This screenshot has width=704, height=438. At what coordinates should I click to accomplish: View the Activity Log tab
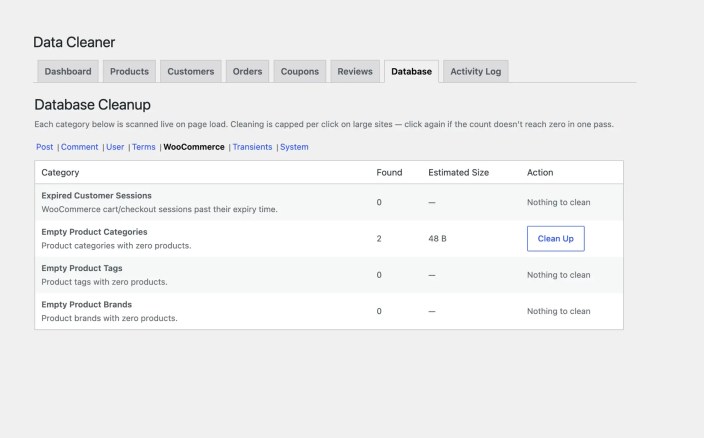tap(476, 71)
